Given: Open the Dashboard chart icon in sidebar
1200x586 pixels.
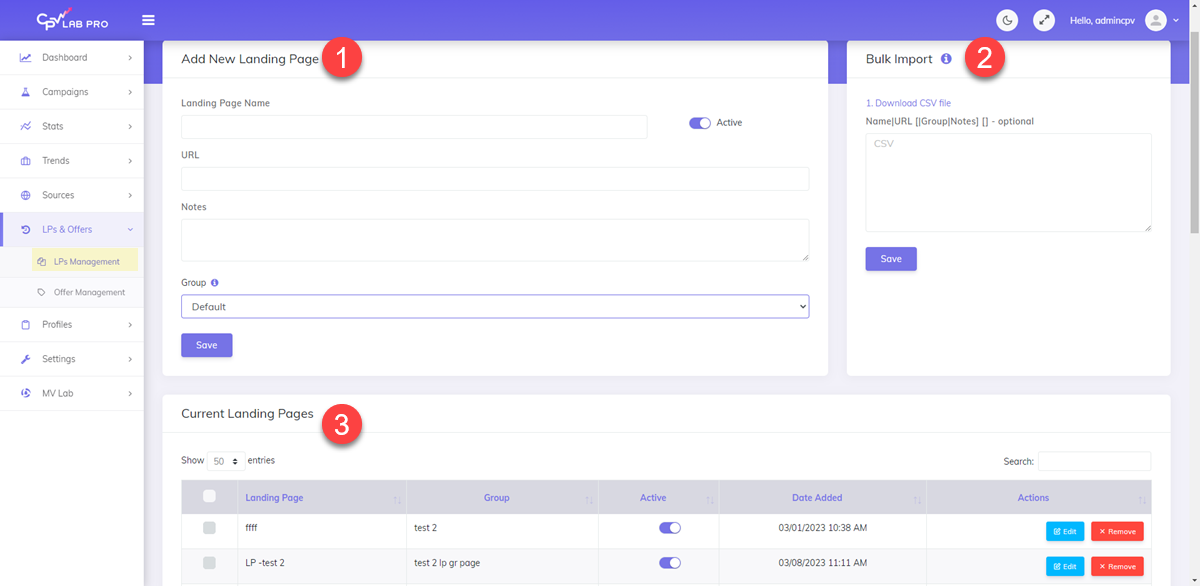Looking at the screenshot, I should (26, 57).
